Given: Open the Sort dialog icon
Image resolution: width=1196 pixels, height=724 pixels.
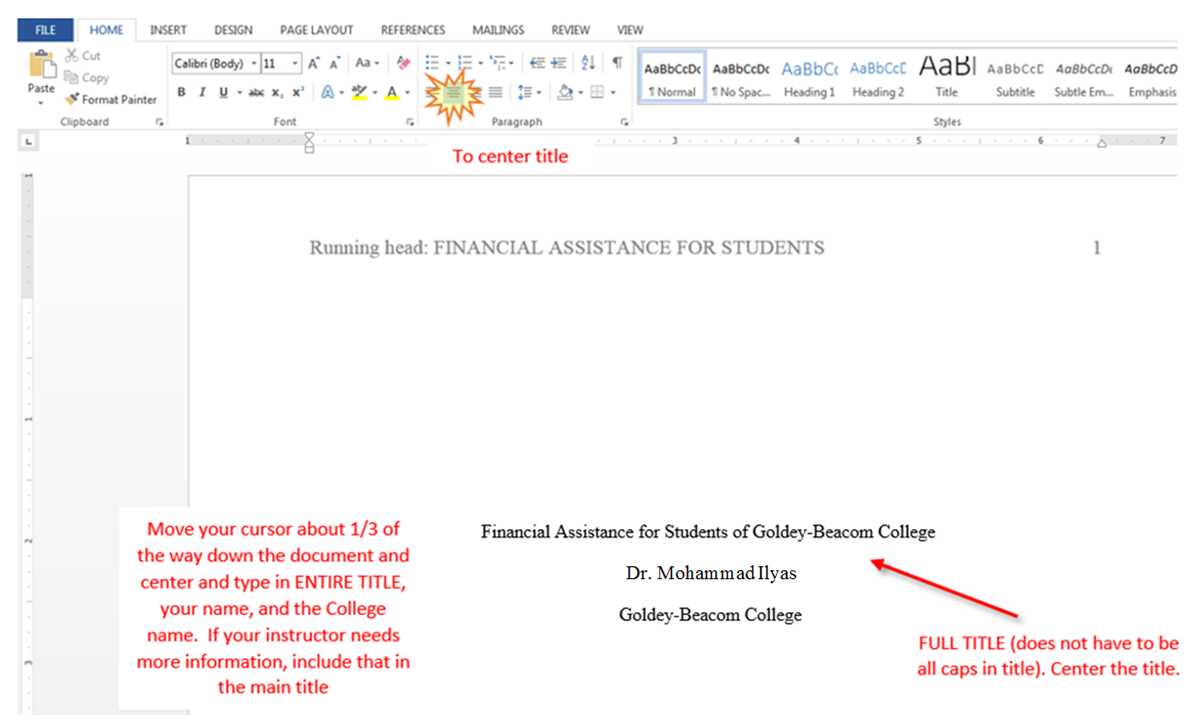Looking at the screenshot, I should click(586, 60).
